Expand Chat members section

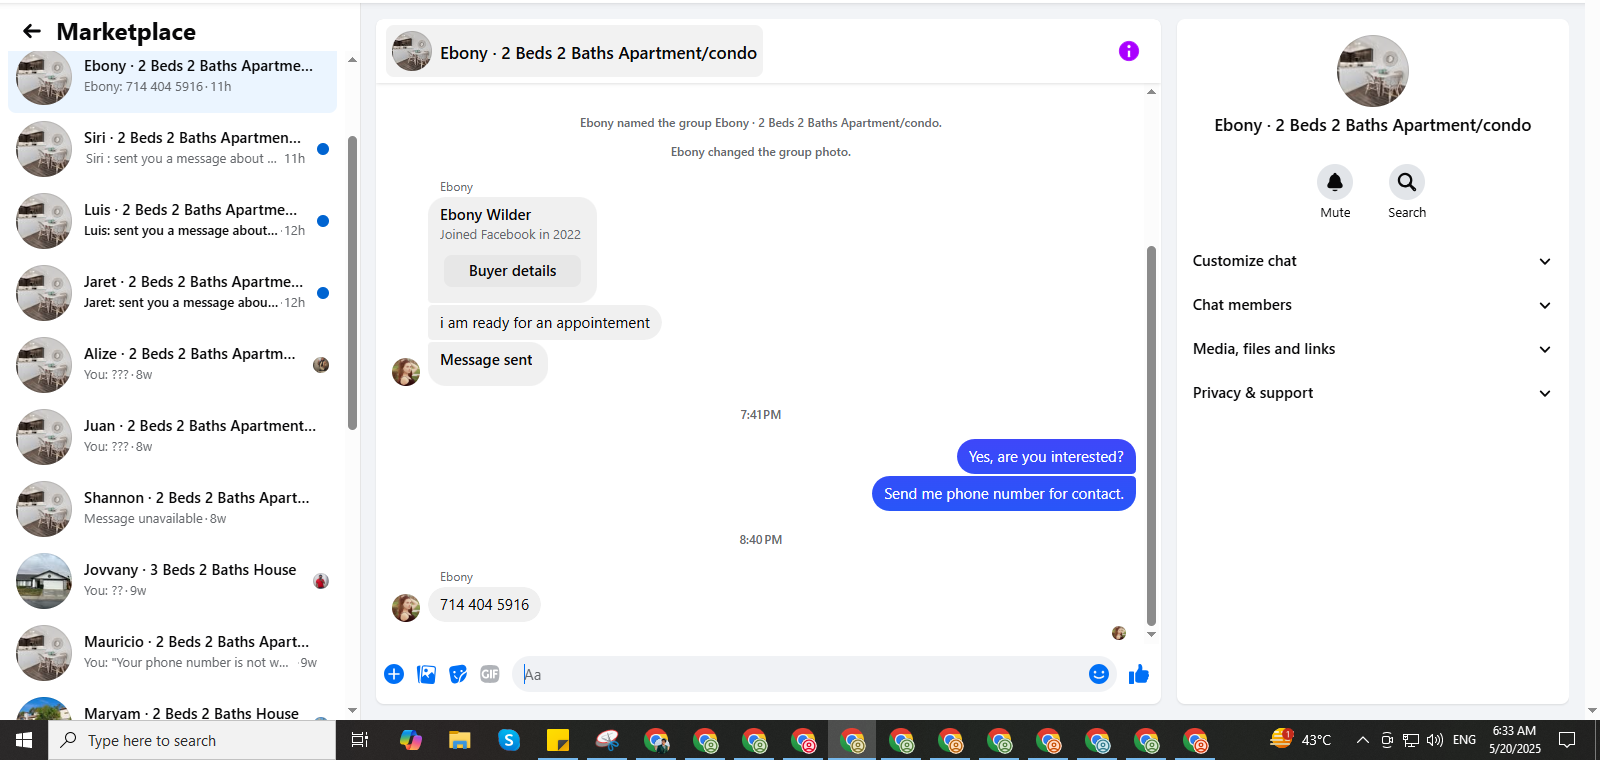click(x=1372, y=305)
